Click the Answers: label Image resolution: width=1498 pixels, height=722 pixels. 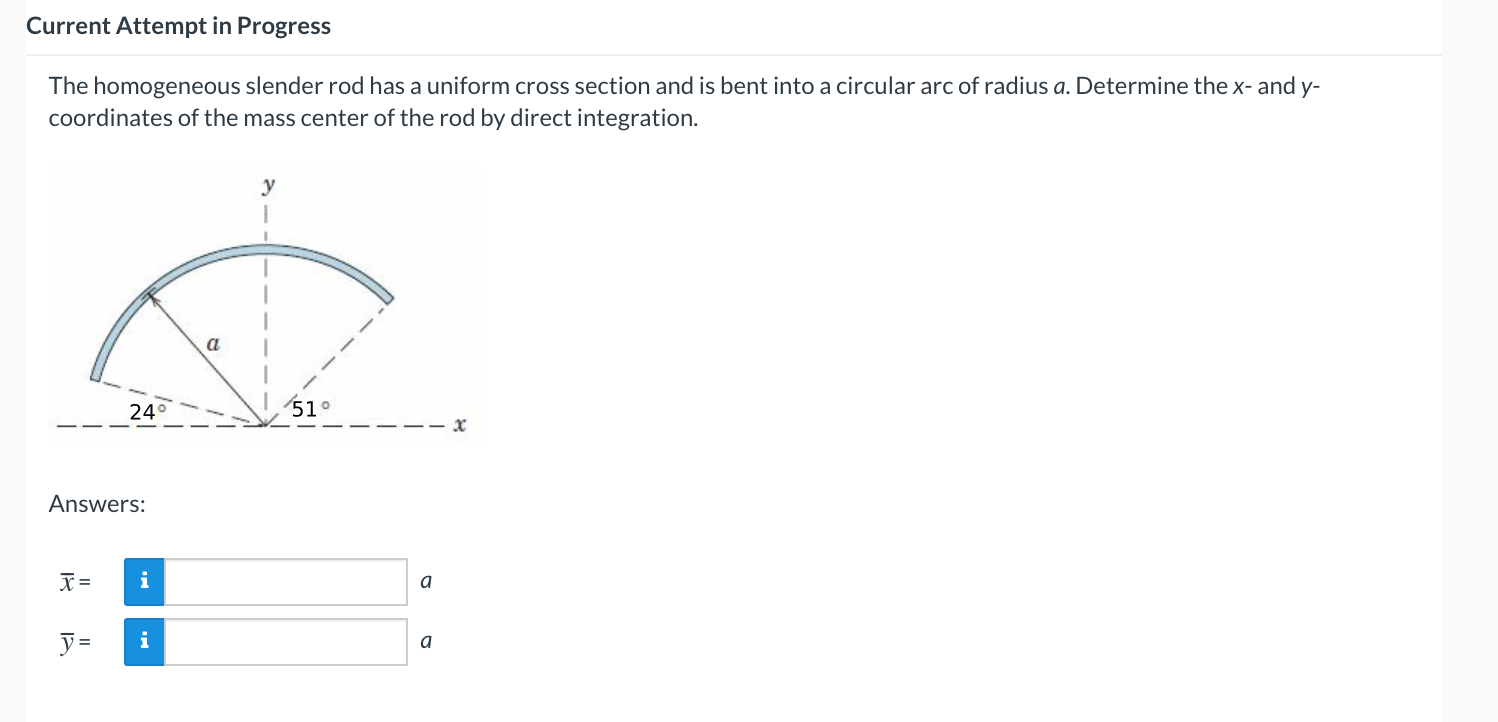tap(97, 504)
